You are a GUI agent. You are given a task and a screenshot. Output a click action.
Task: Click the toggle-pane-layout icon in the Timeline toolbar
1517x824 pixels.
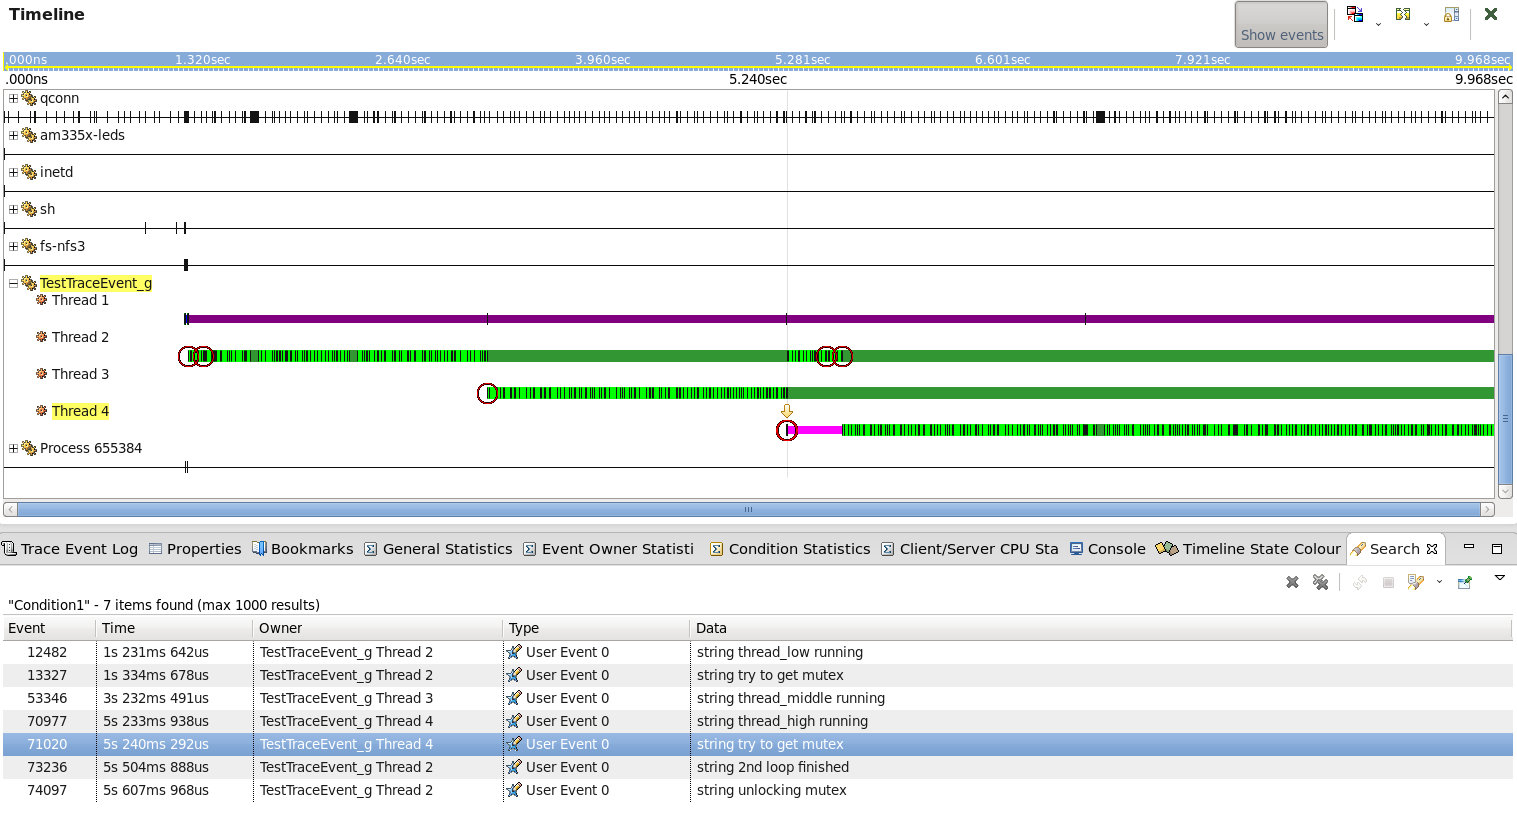[x=1355, y=15]
